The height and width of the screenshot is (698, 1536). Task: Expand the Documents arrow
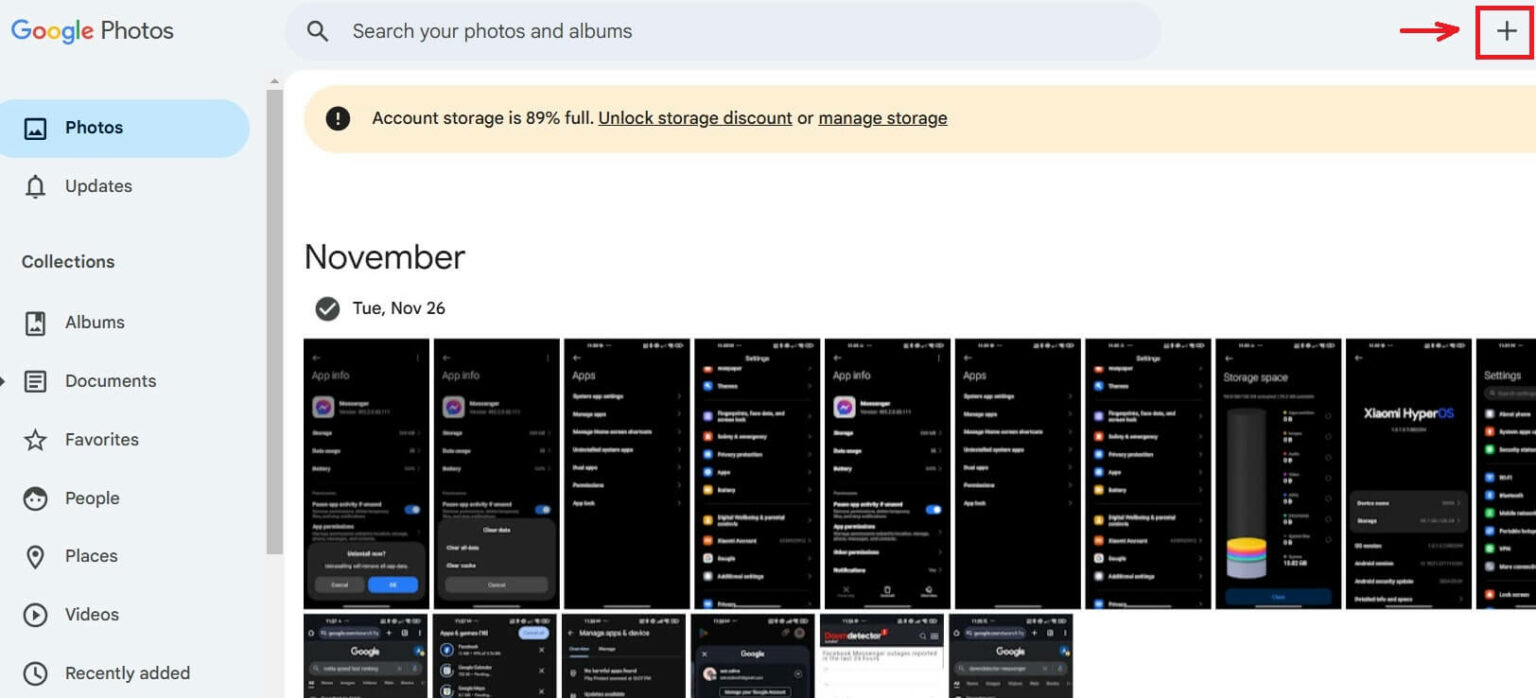pyautogui.click(x=4, y=381)
